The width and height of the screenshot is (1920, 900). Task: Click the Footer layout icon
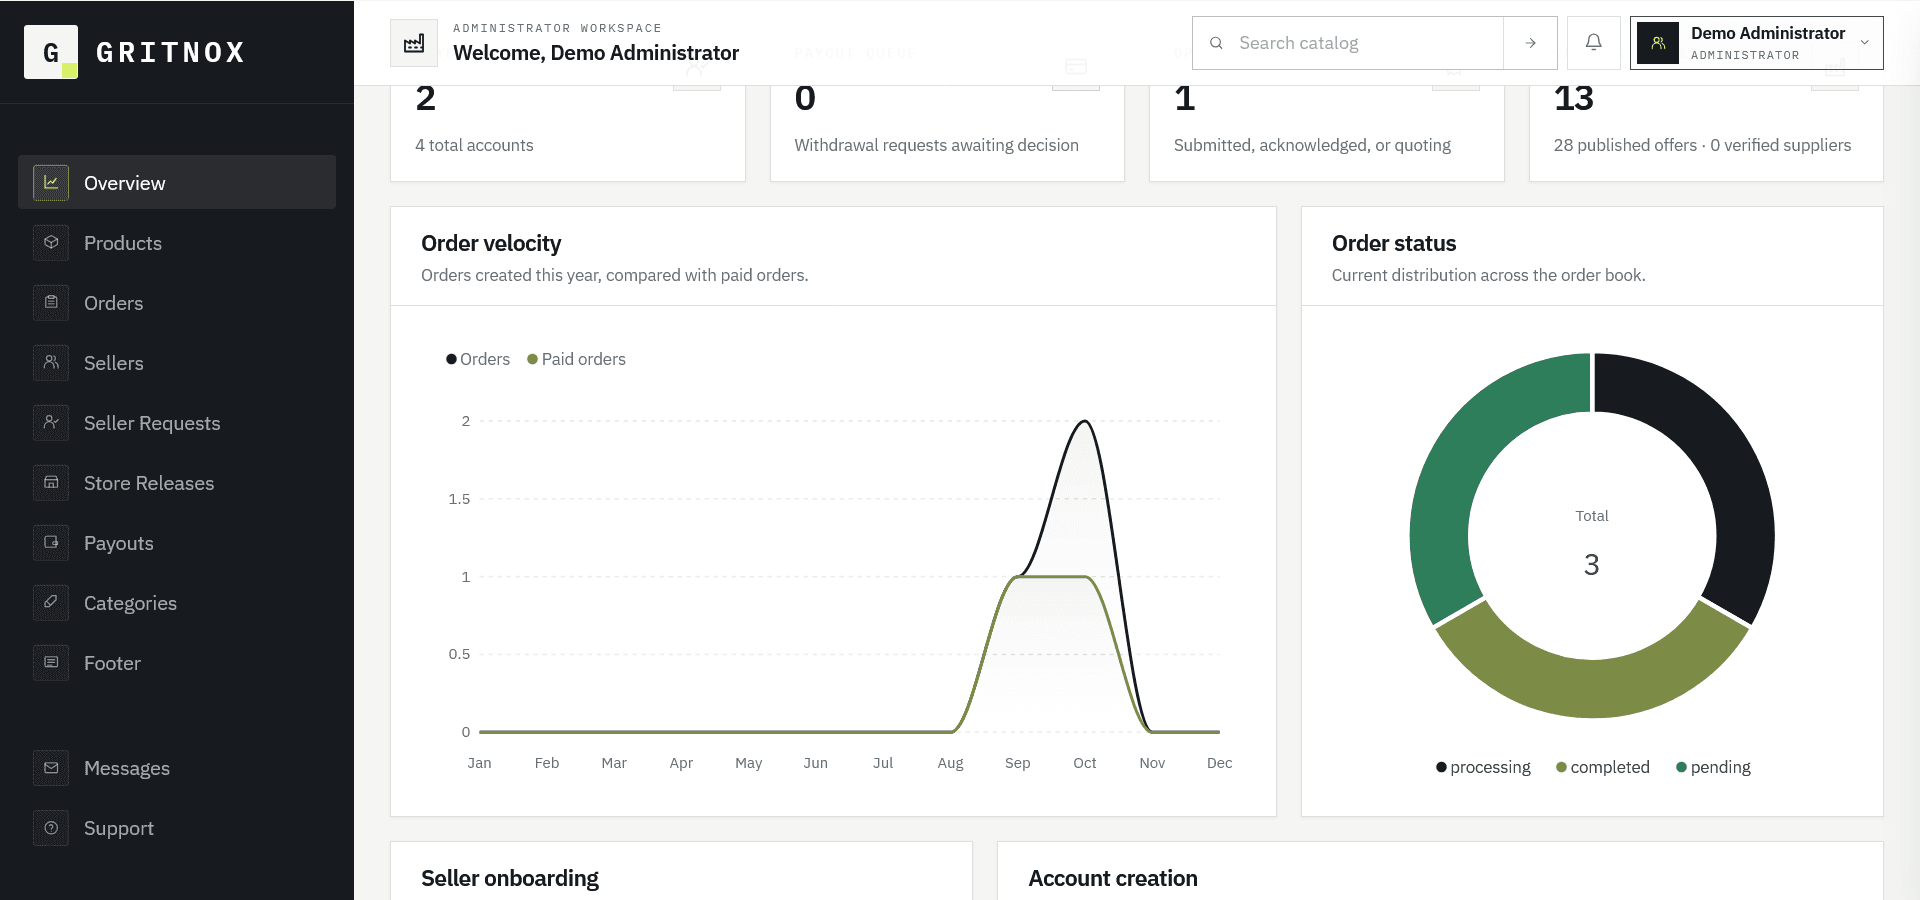tap(51, 663)
